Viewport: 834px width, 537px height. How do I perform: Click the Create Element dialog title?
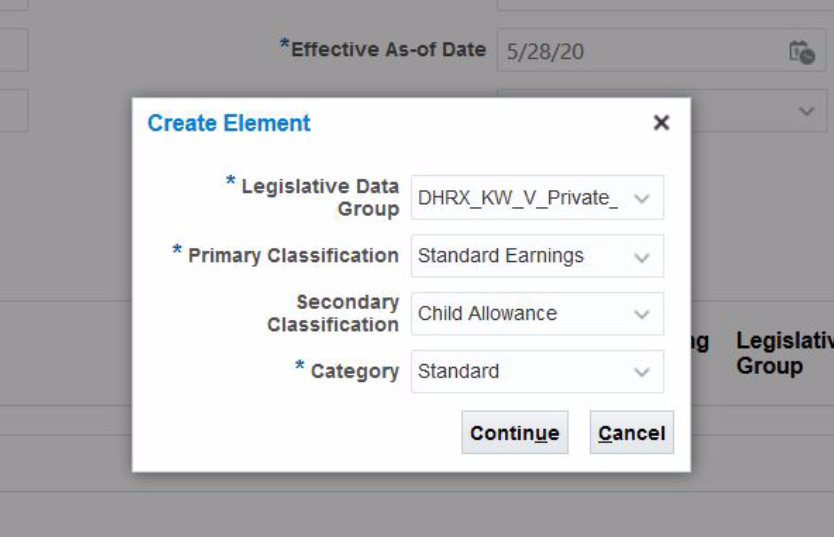tap(229, 123)
